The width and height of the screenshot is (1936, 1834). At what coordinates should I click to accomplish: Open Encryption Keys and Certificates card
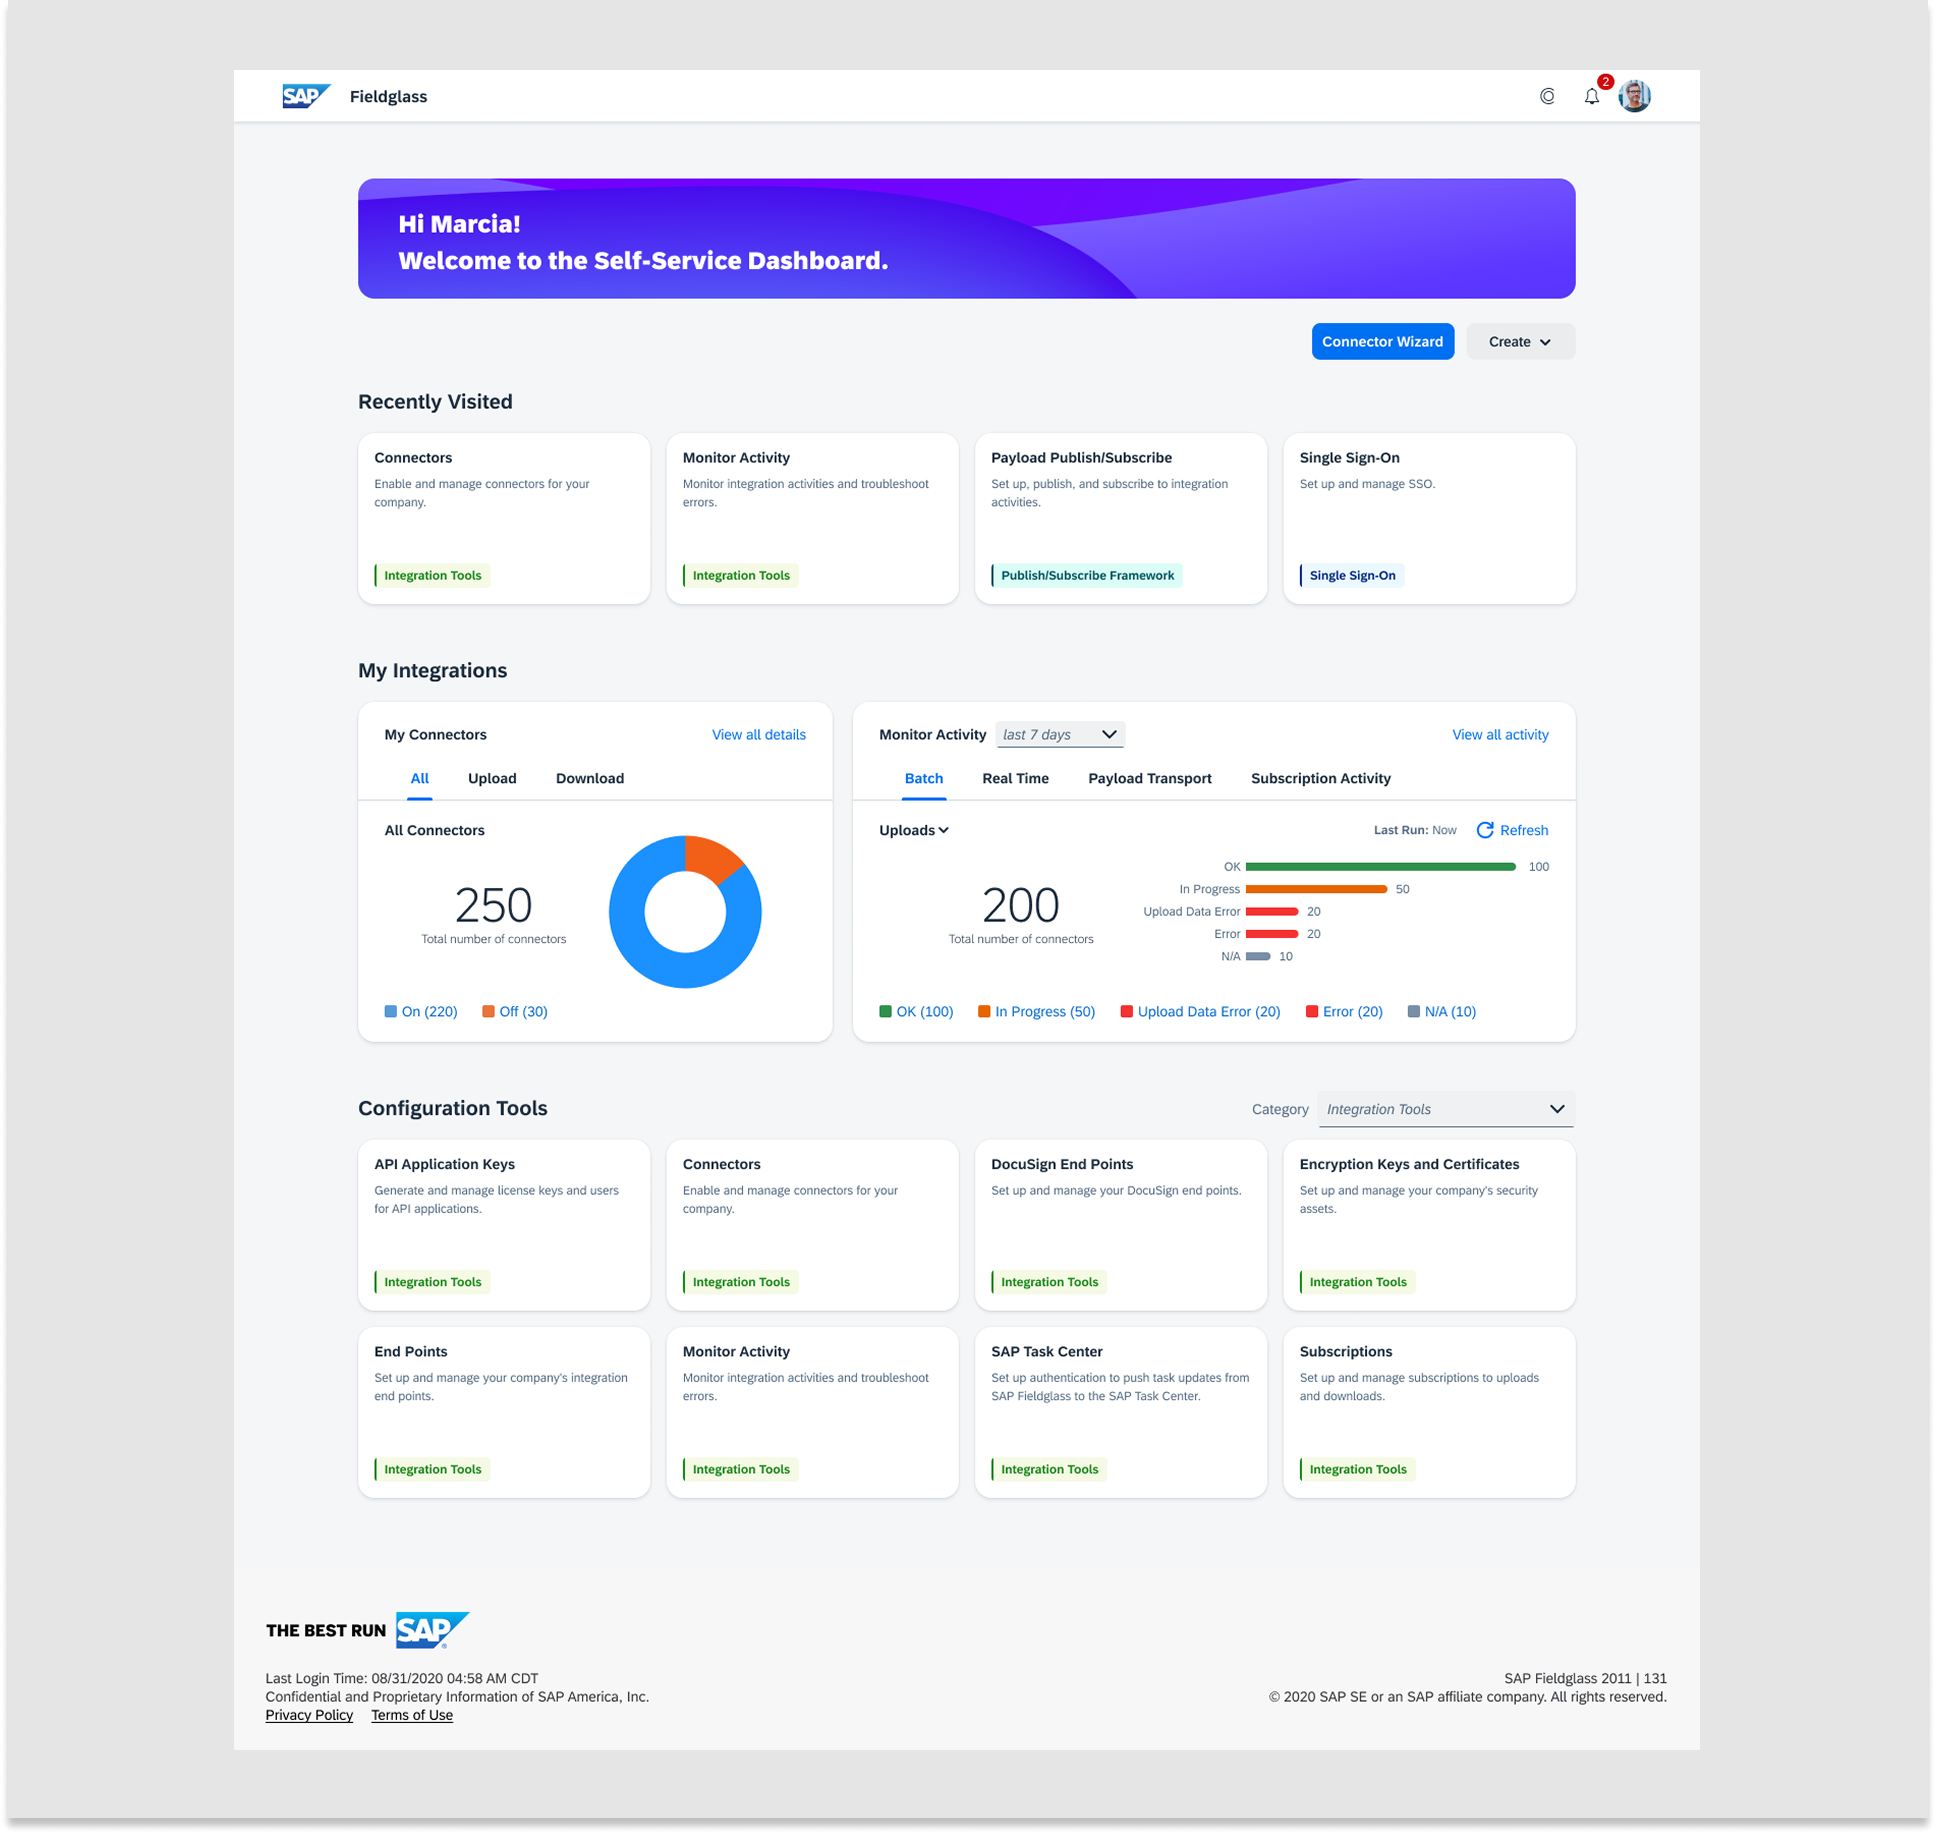pyautogui.click(x=1429, y=1225)
